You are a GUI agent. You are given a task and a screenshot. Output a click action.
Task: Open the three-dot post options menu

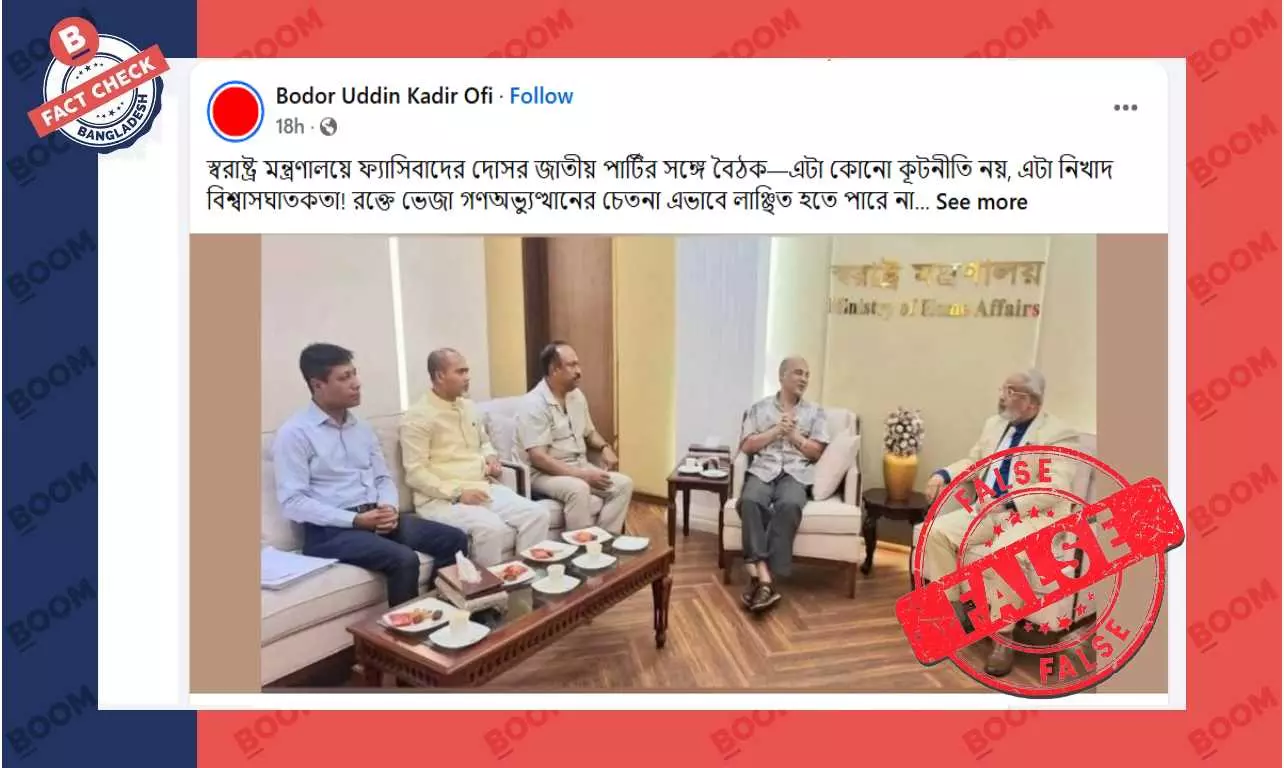[x=1125, y=107]
